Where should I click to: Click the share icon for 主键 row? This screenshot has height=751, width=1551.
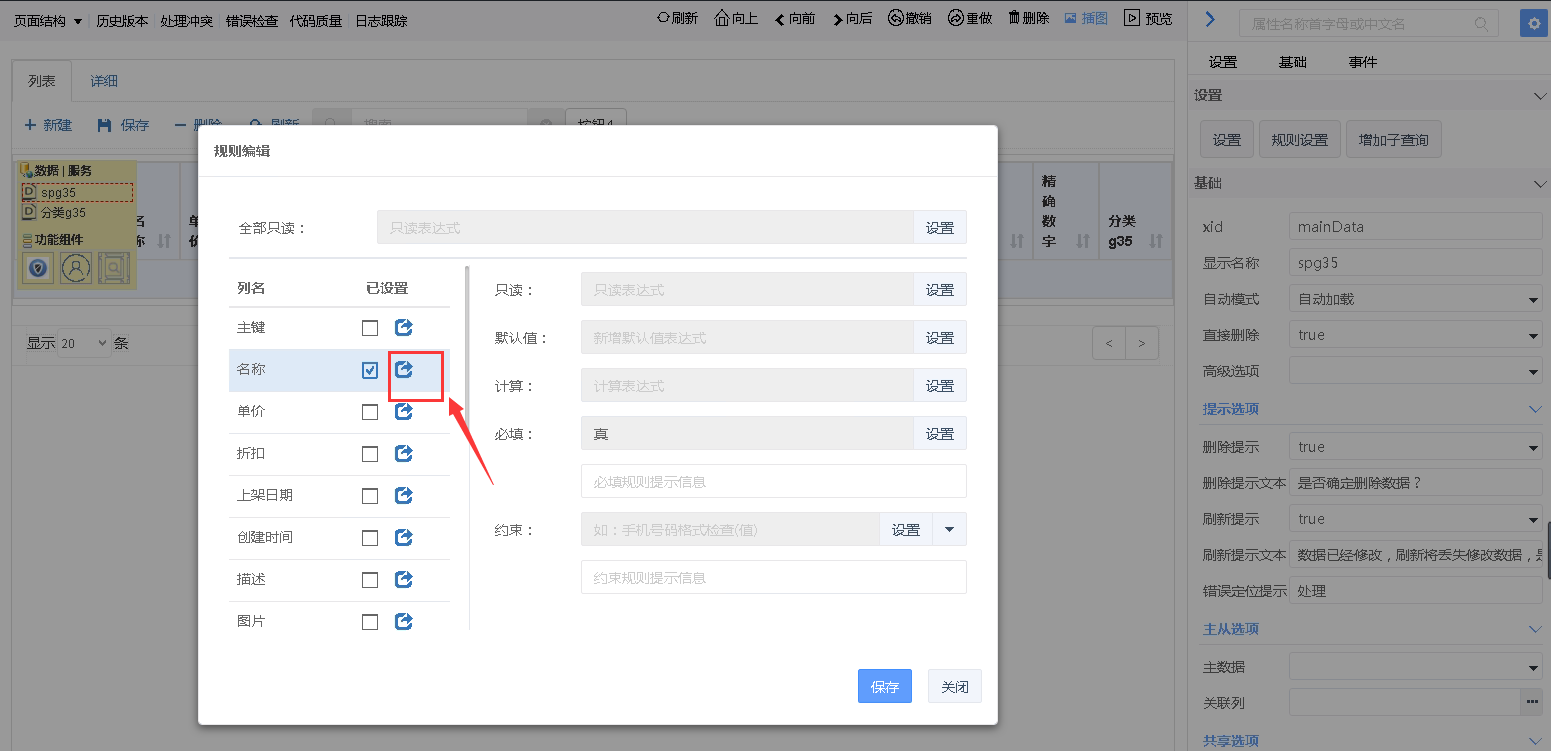tap(404, 328)
